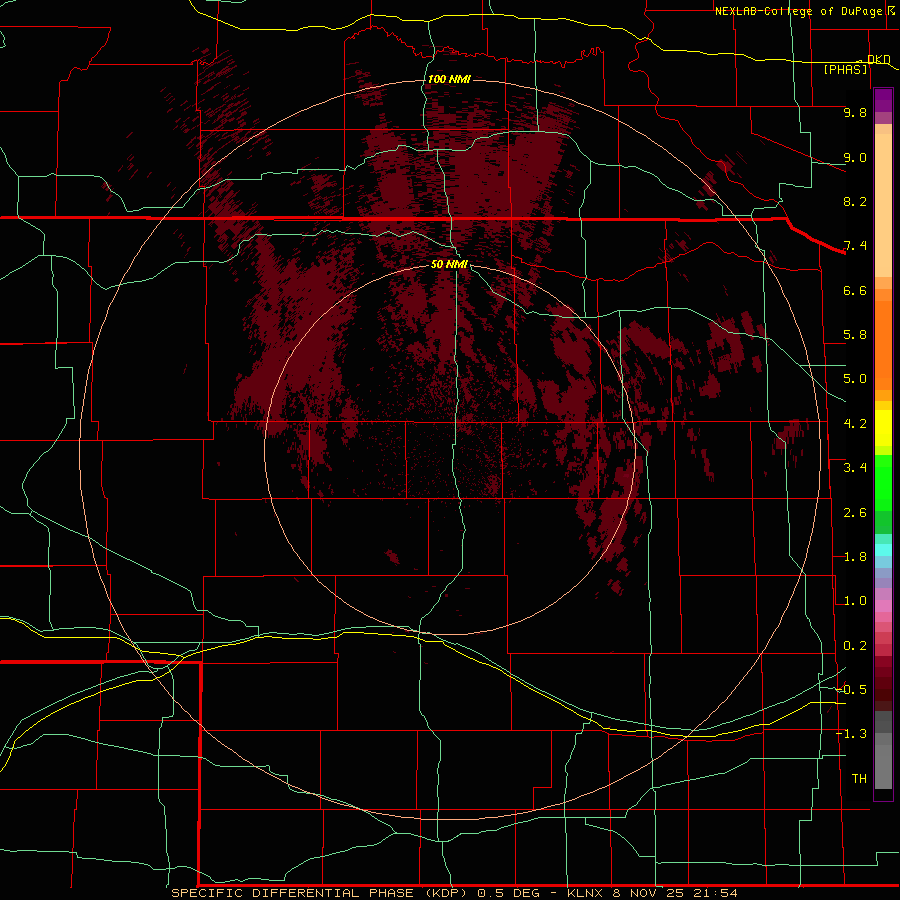Click the 1.8 value on the scale
The height and width of the screenshot is (900, 900).
pos(855,557)
